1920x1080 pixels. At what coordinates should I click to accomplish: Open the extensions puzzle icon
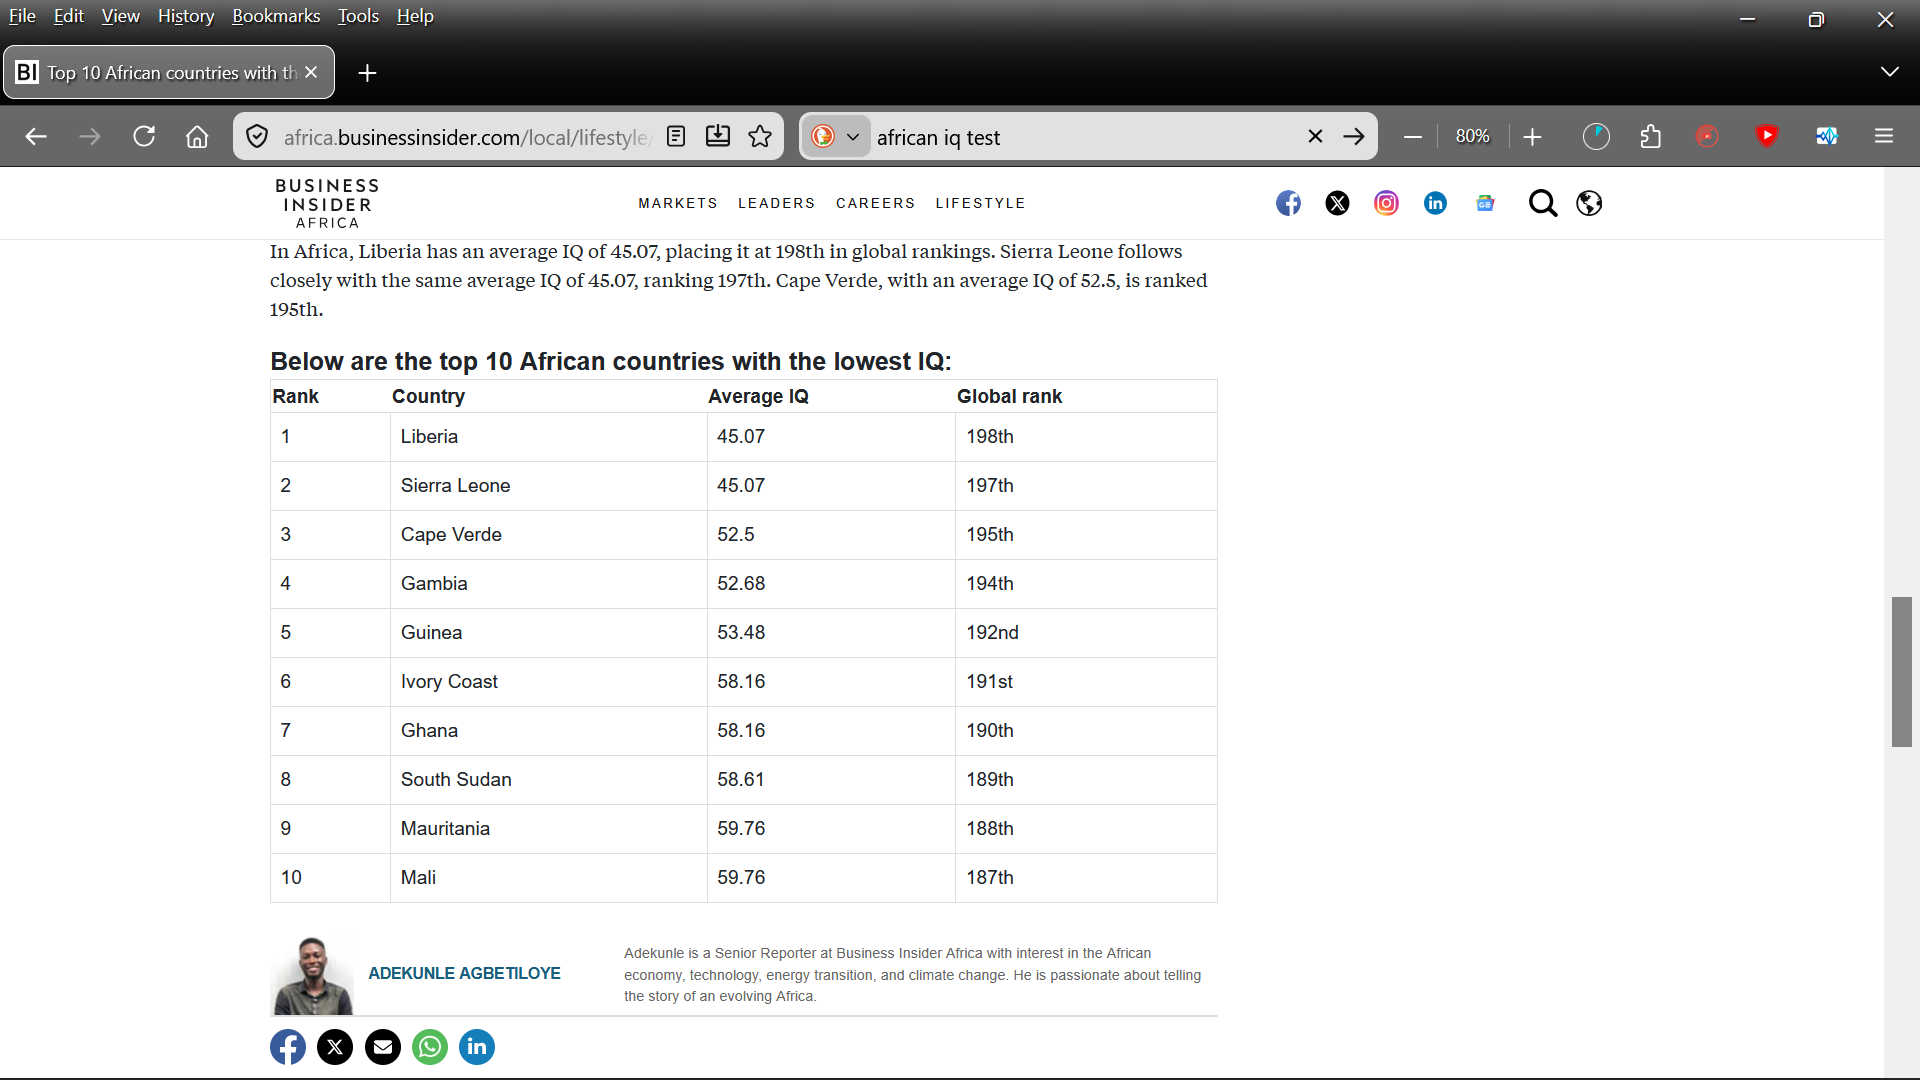[1651, 136]
